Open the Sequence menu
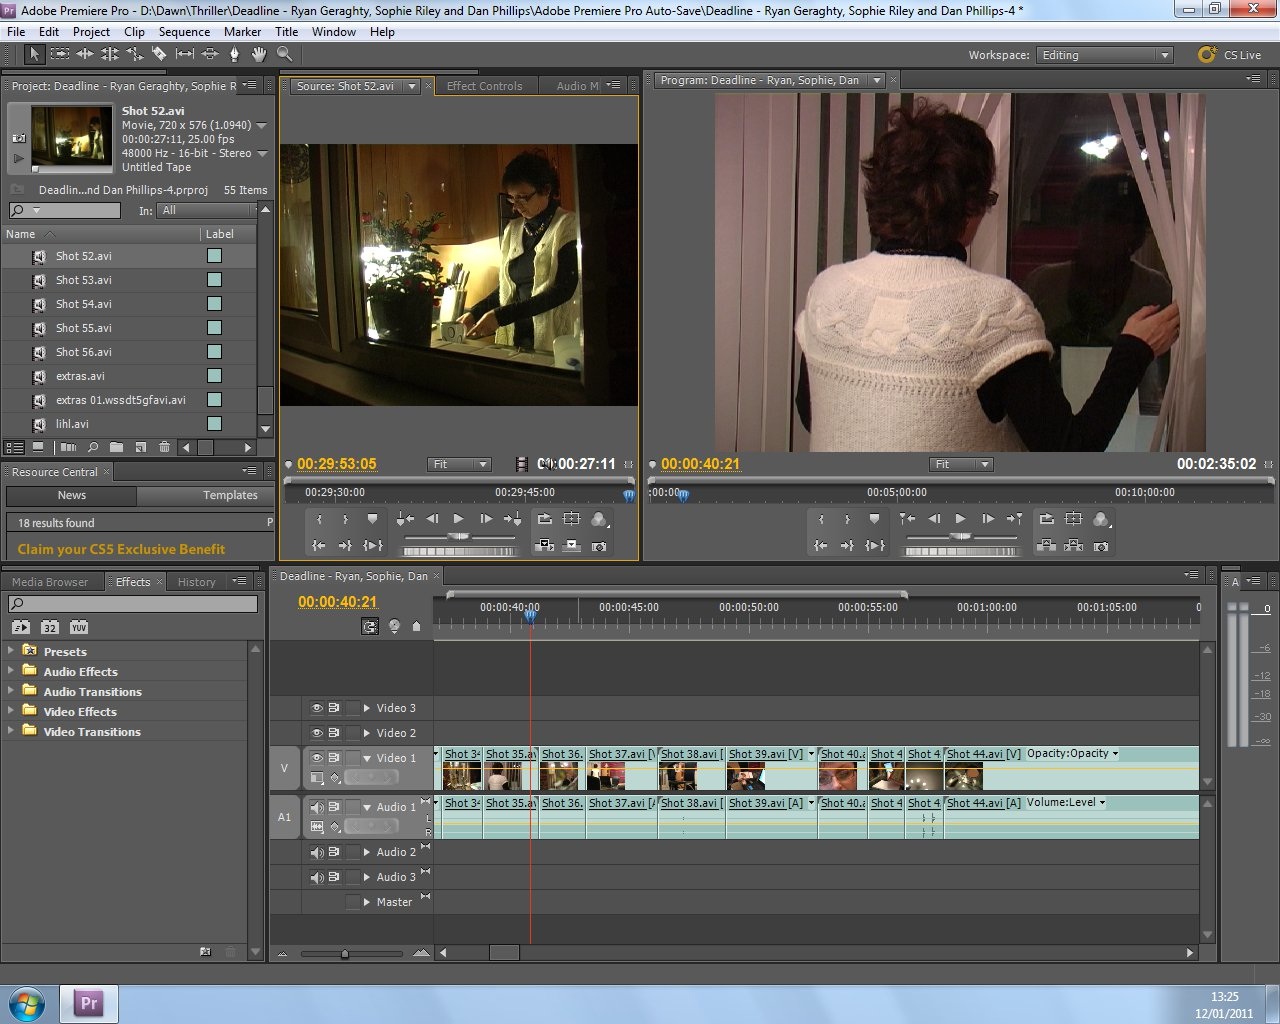The width and height of the screenshot is (1280, 1024). [x=184, y=32]
